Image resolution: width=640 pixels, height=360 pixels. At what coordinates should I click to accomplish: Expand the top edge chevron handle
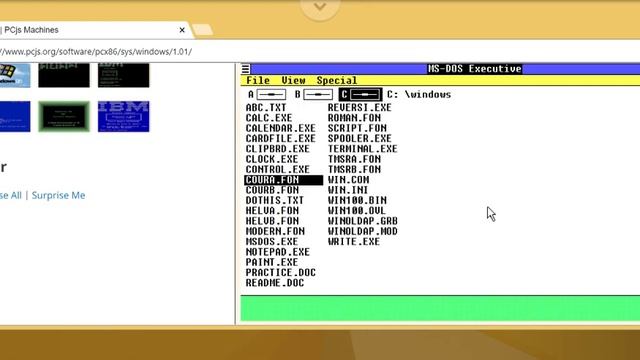pyautogui.click(x=320, y=7)
